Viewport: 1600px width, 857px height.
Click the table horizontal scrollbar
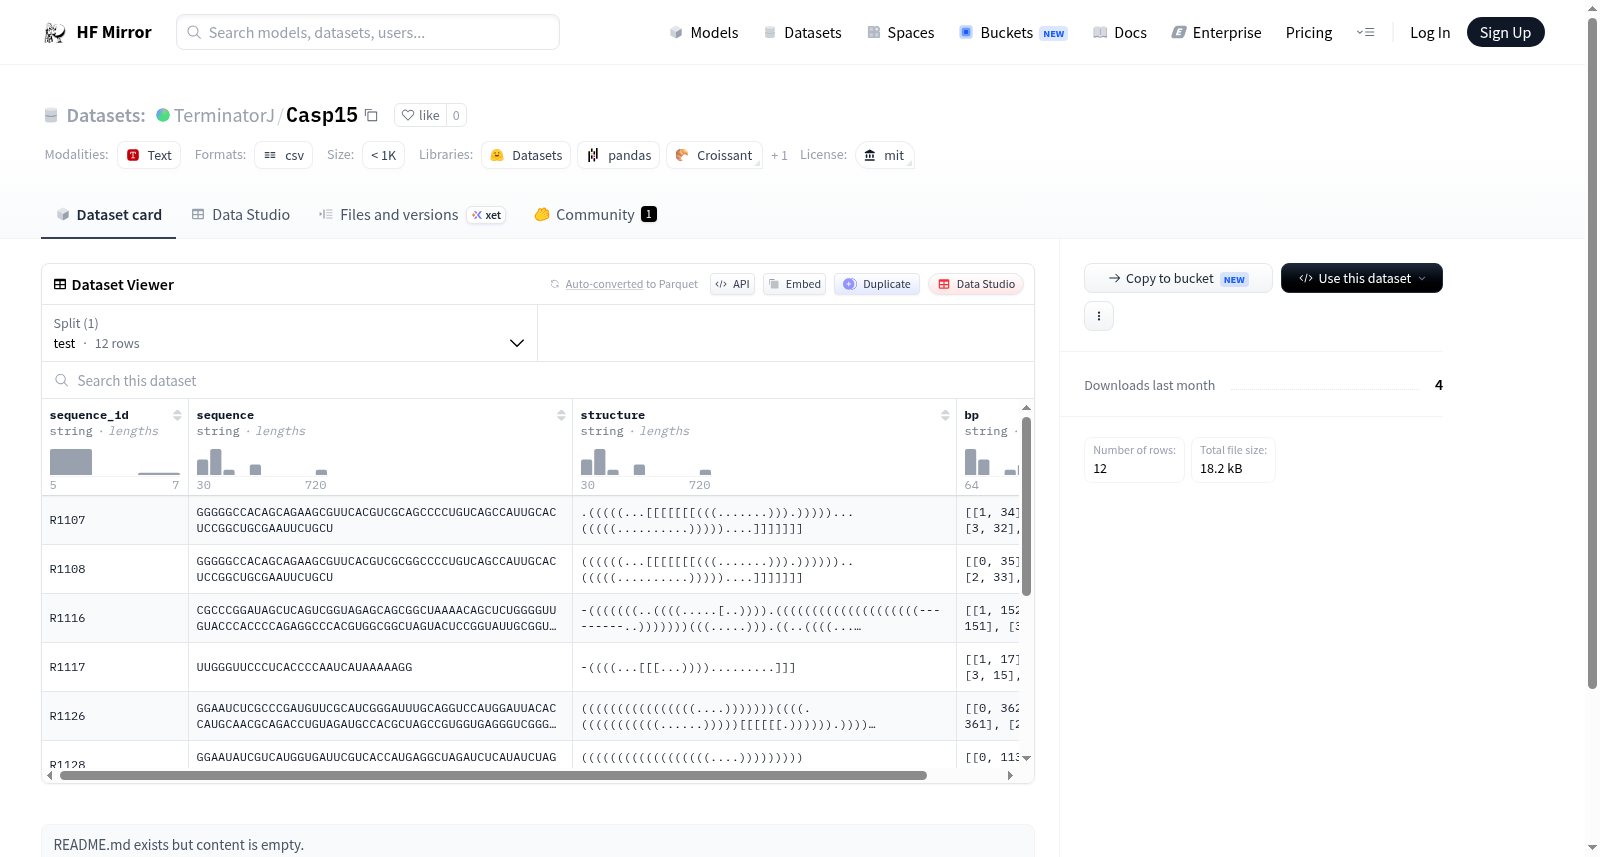click(493, 775)
